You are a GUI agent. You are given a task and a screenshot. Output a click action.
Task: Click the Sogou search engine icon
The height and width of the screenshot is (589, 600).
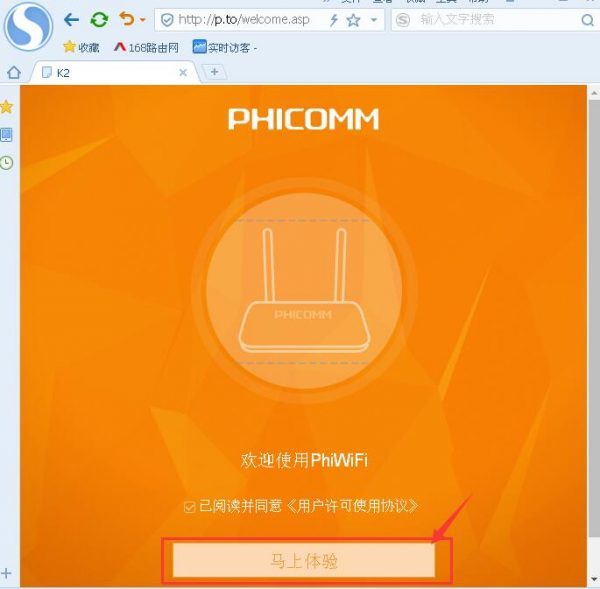[403, 20]
